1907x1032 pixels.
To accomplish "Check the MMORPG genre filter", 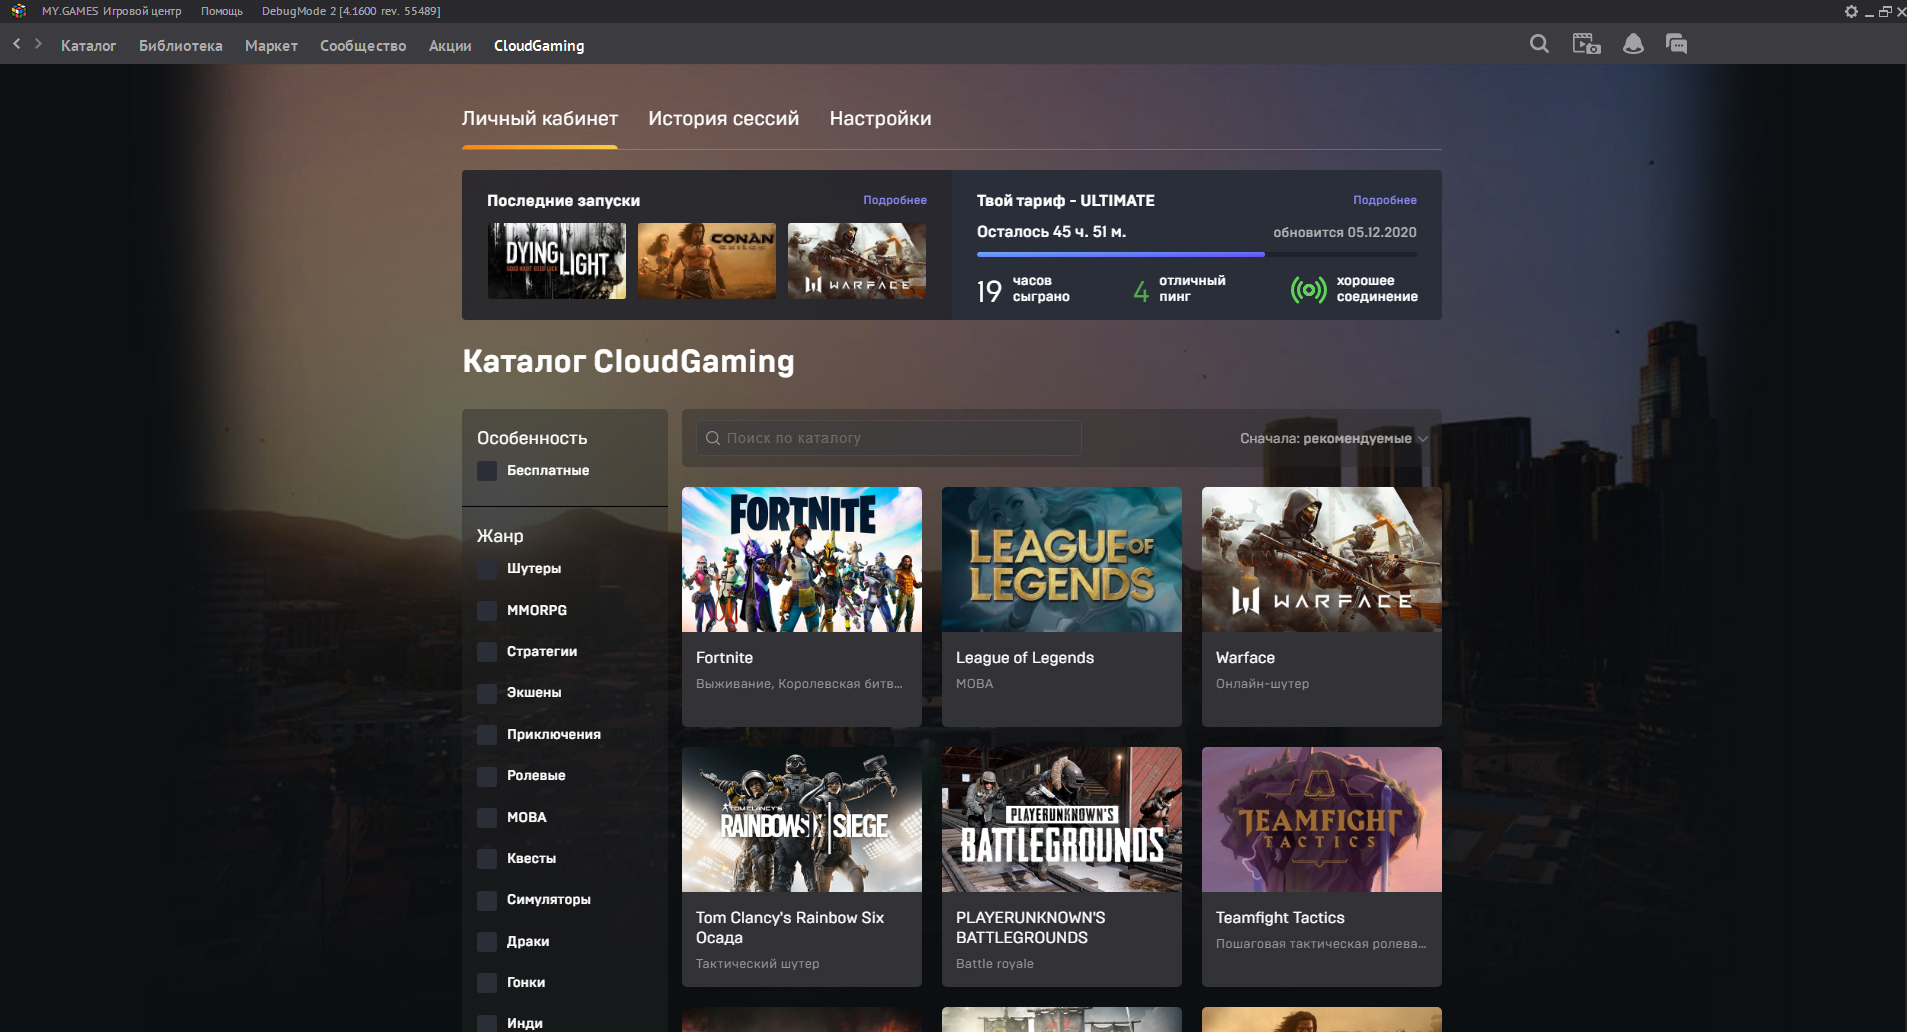I will coord(487,610).
